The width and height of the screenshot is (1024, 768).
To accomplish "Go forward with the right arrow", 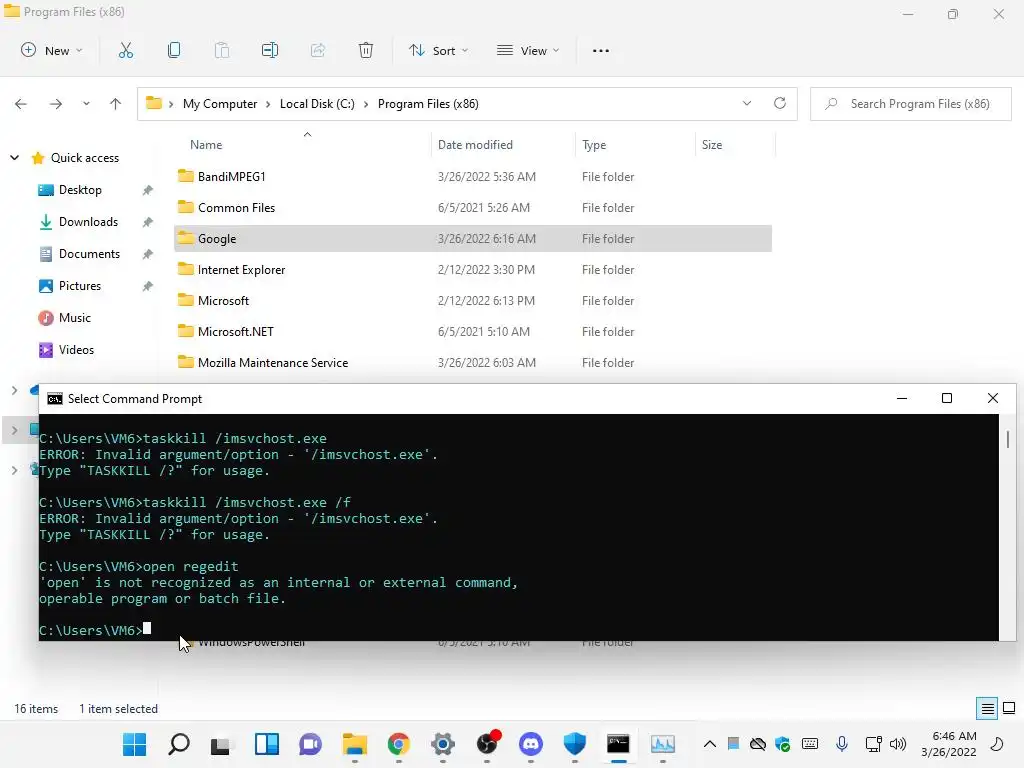I will coord(56,104).
